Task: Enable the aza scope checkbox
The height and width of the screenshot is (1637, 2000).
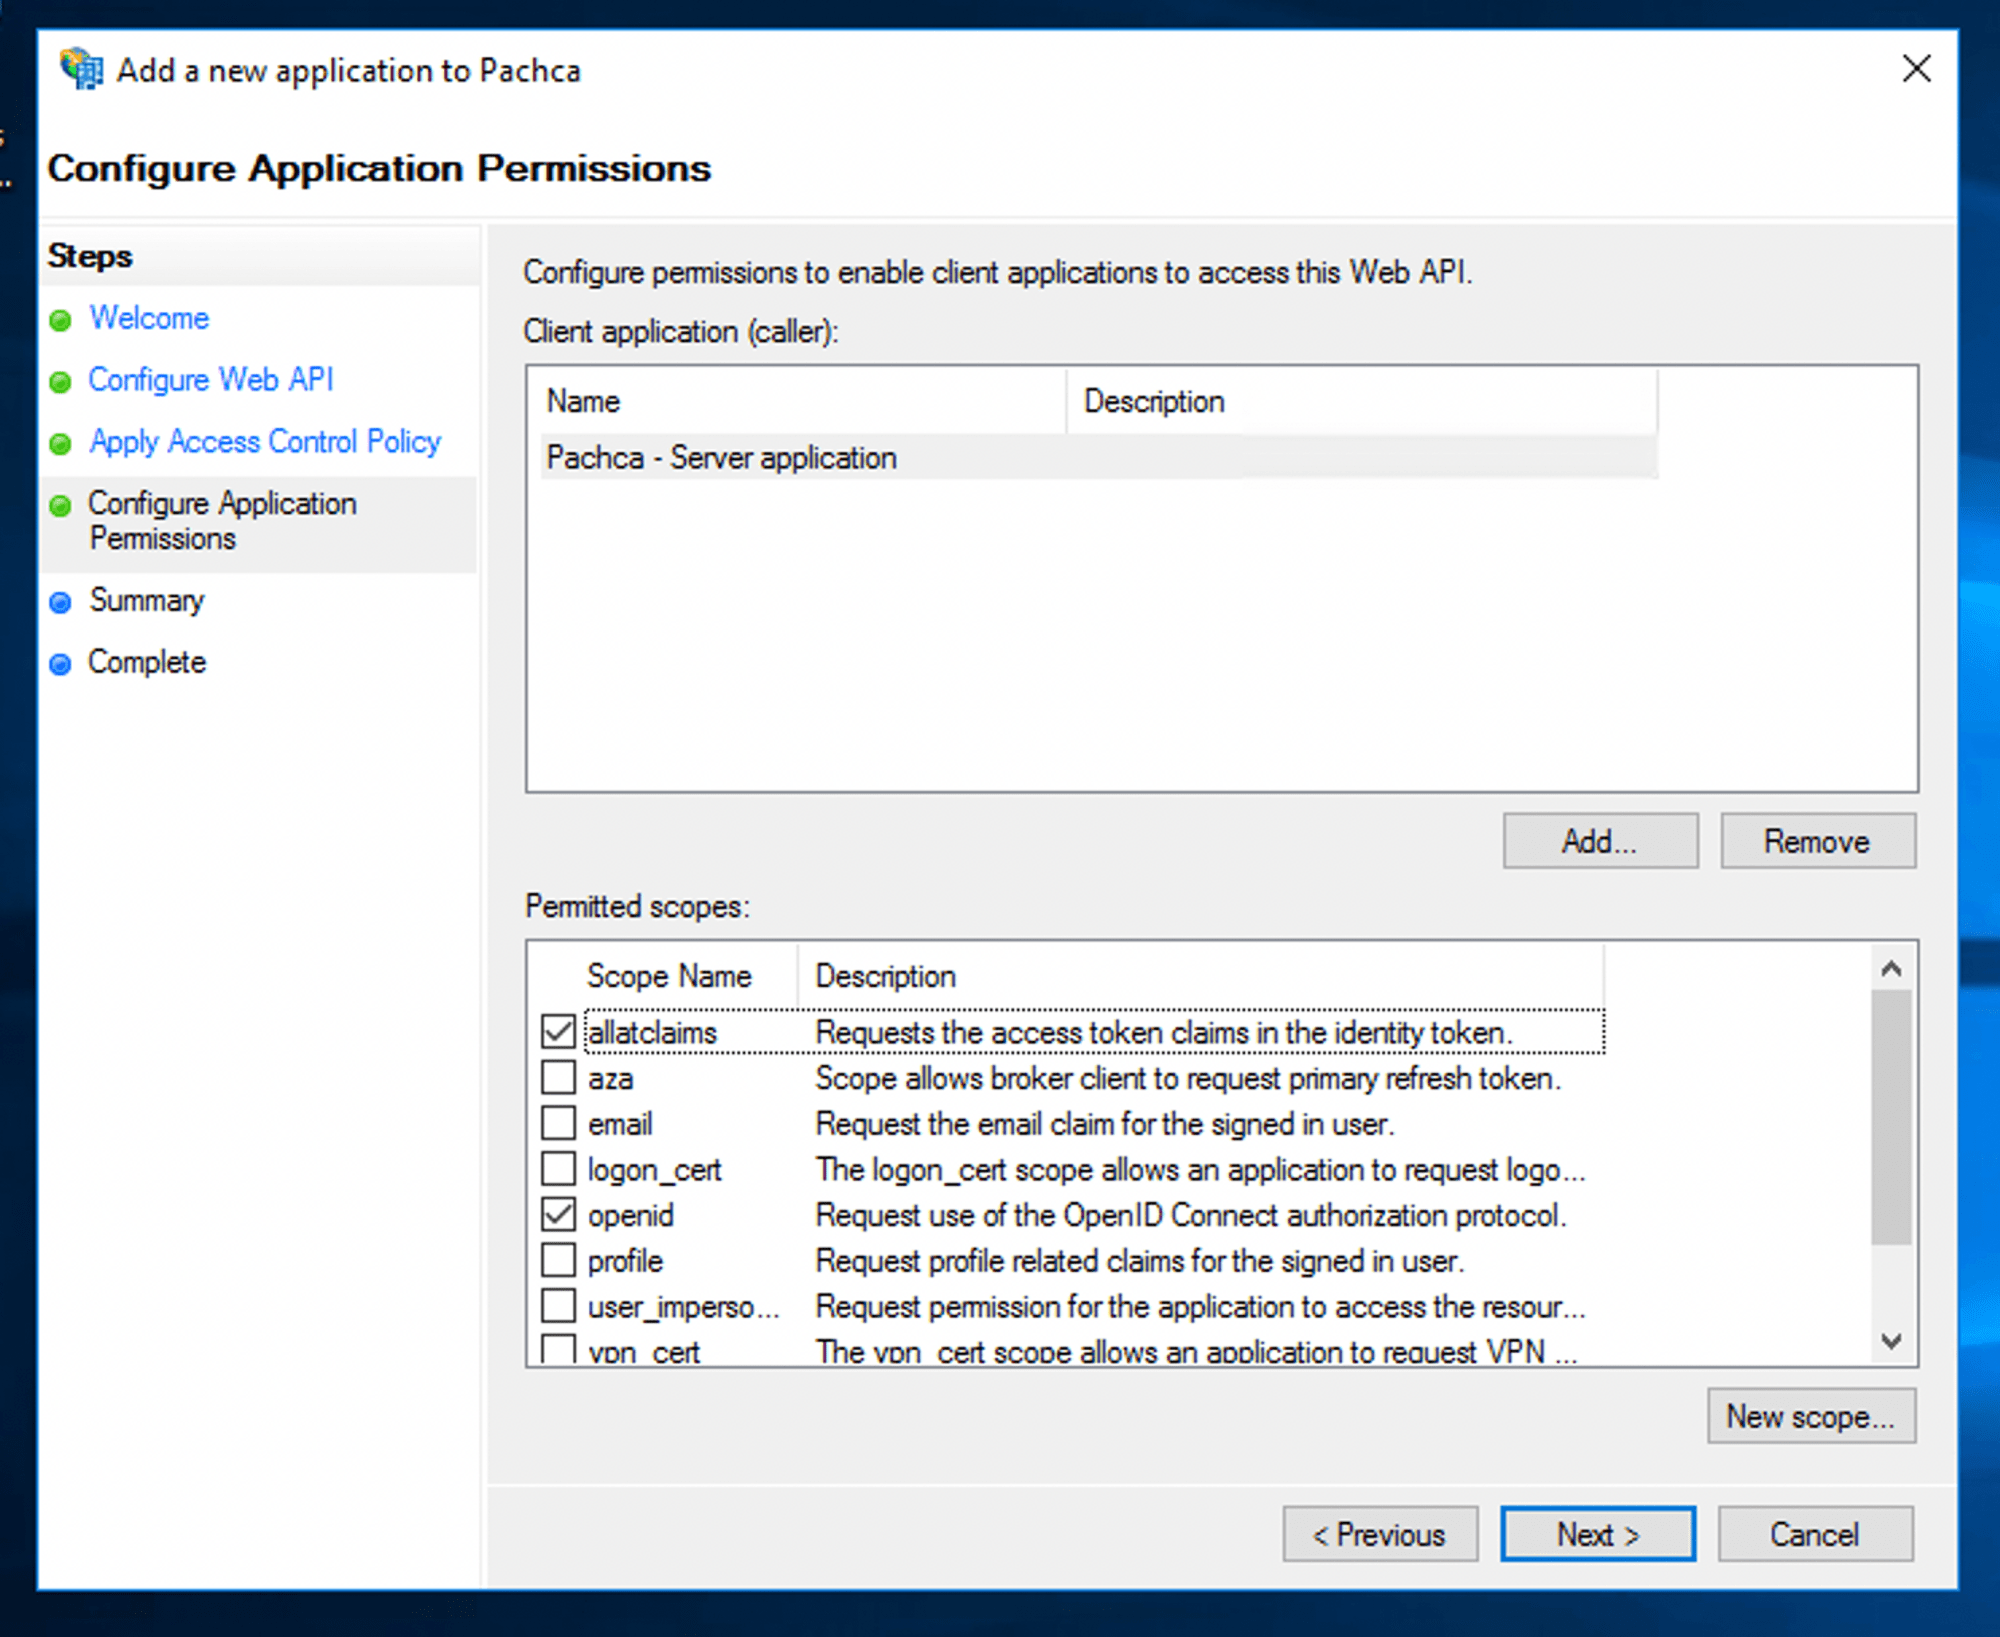Action: 558,1077
